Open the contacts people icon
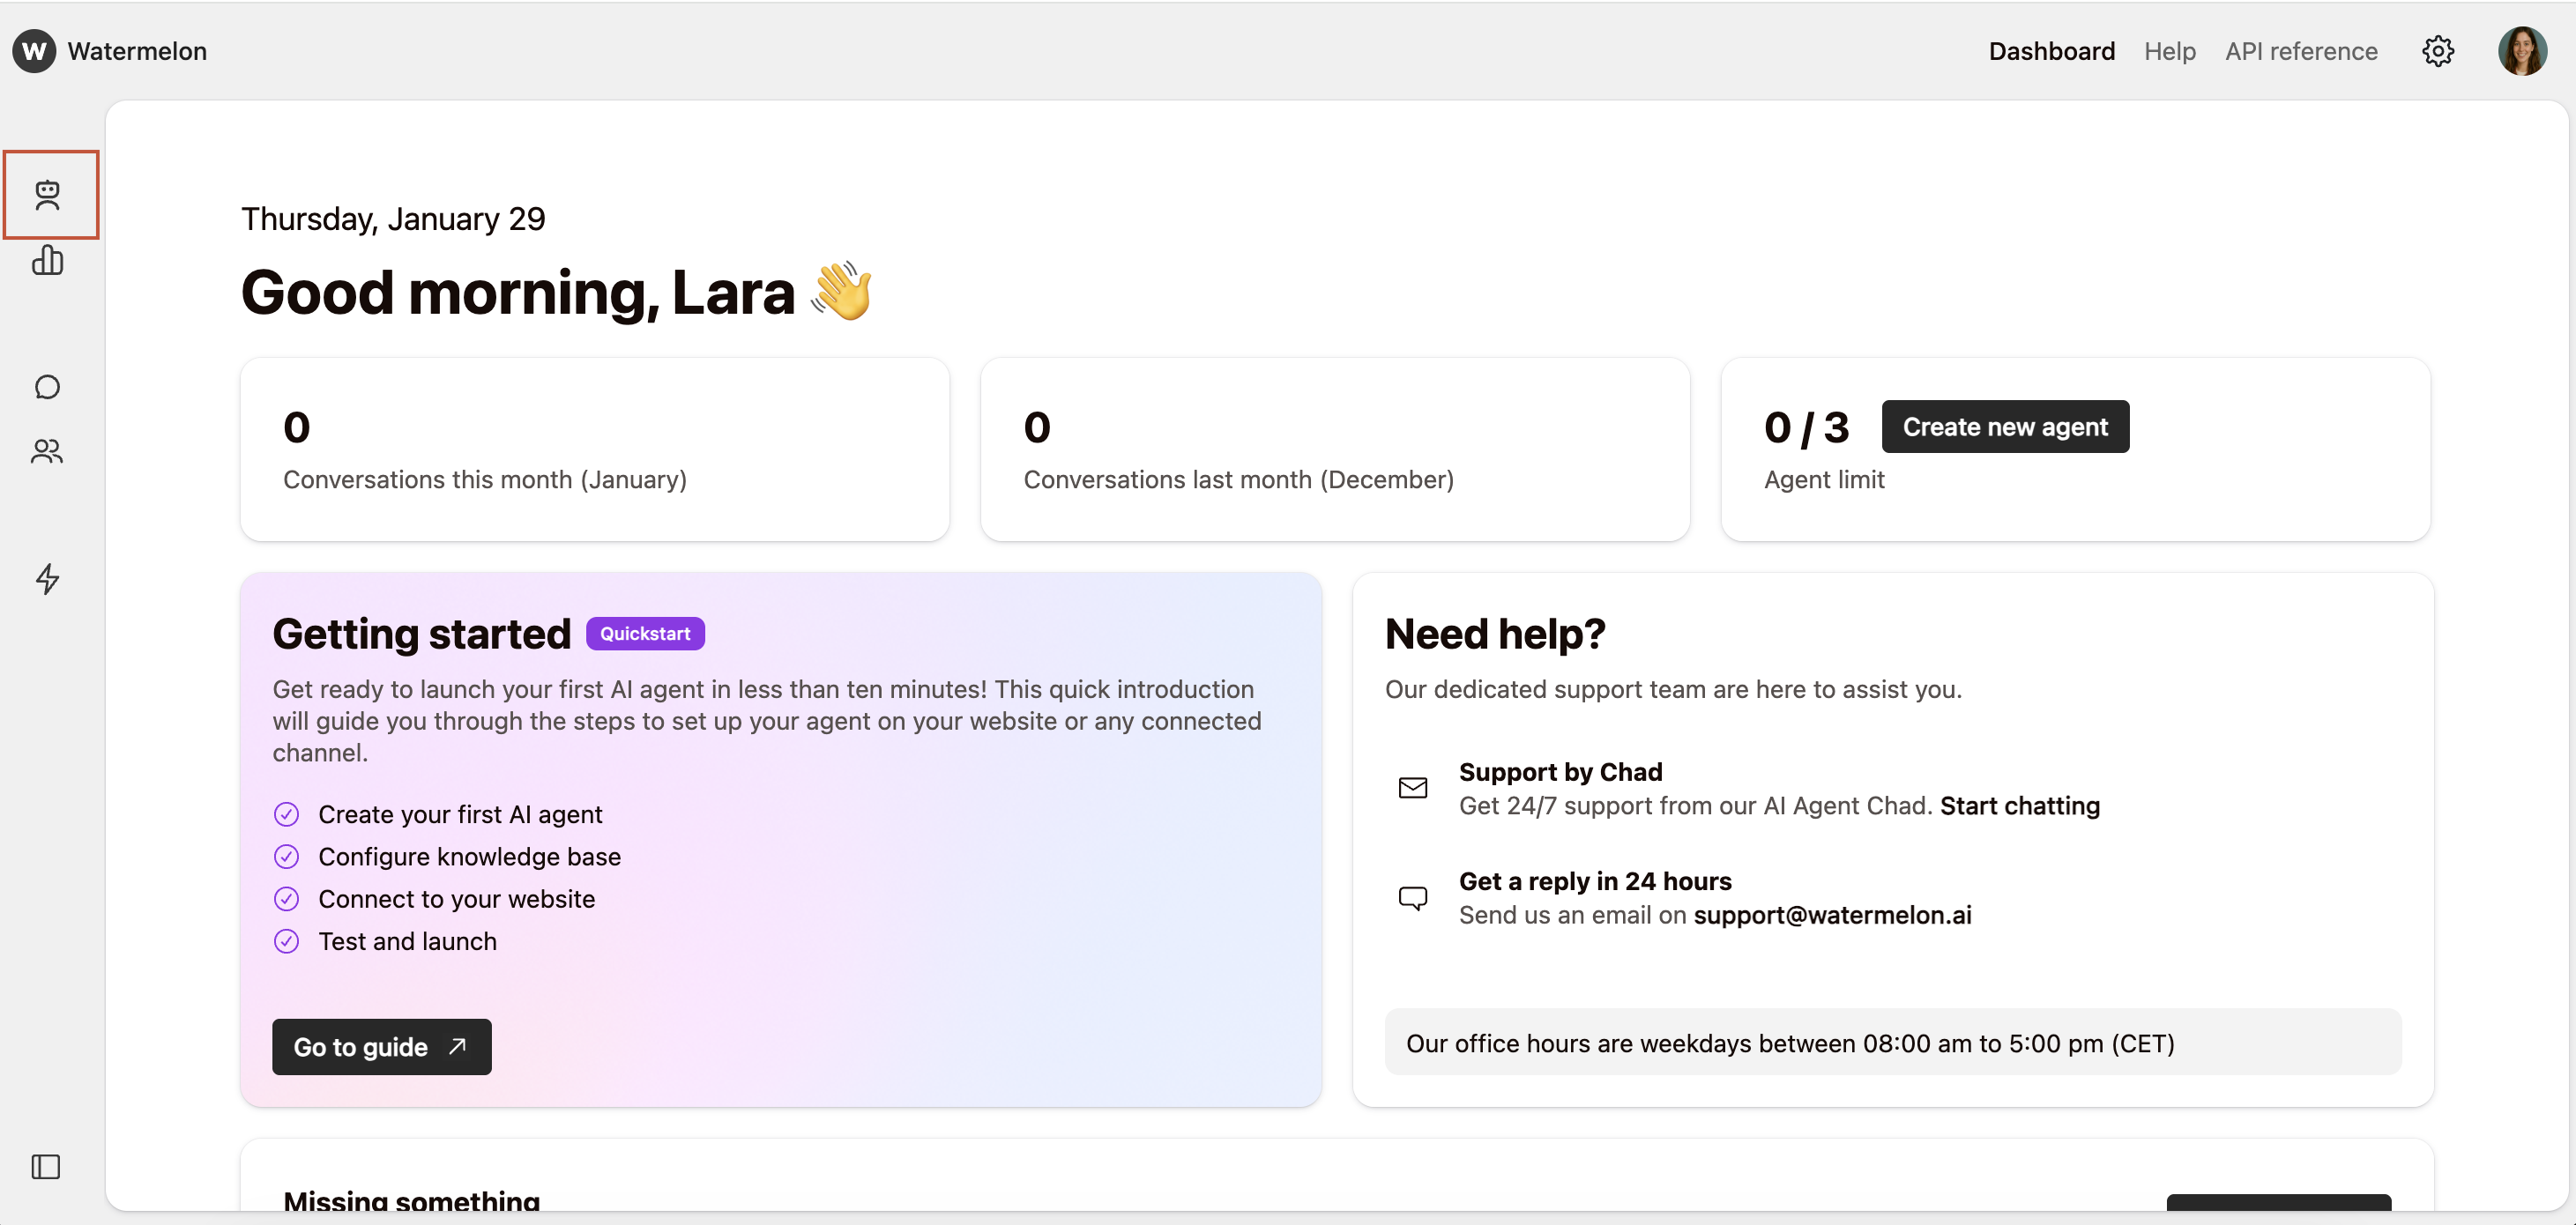2576x1225 pixels. pos(48,452)
